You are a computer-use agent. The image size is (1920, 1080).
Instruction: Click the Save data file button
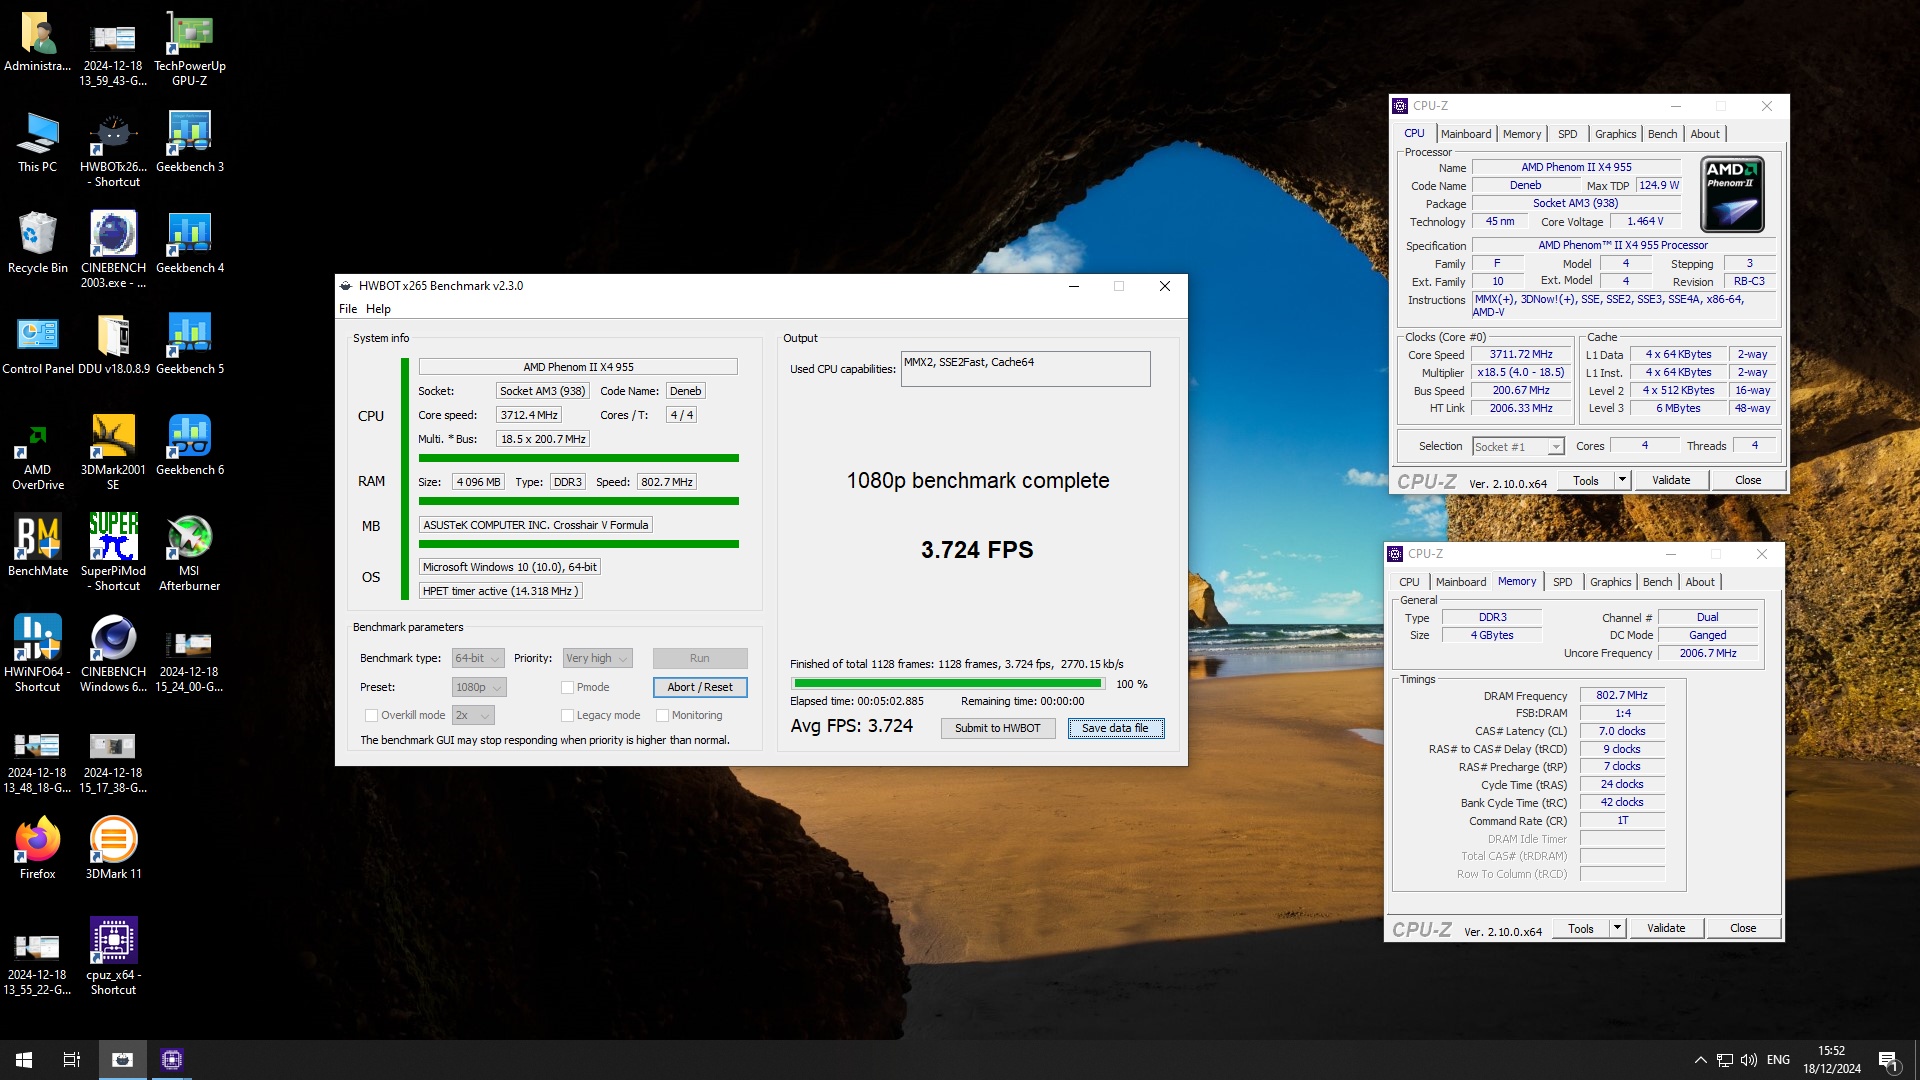1116,728
